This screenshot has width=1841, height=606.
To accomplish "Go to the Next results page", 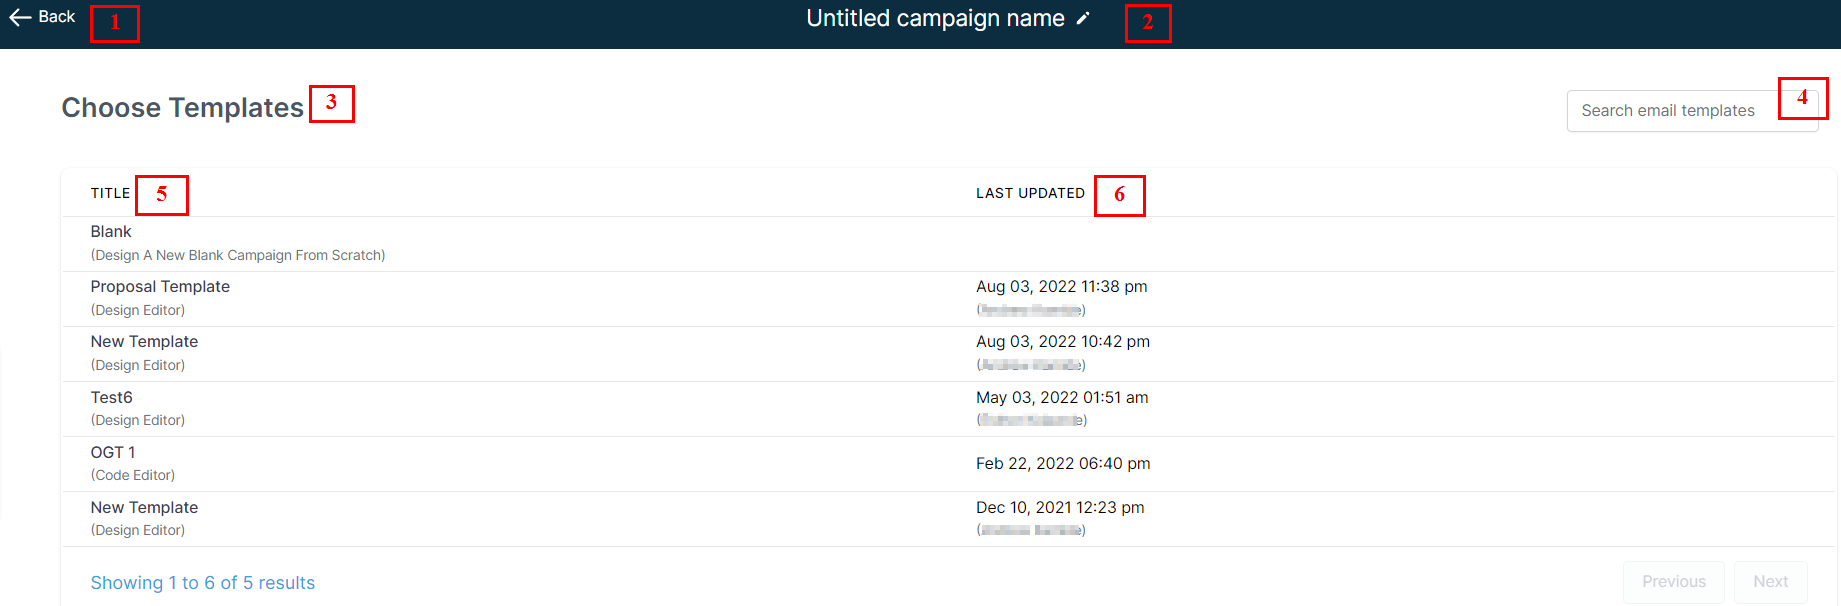I will [x=1770, y=582].
